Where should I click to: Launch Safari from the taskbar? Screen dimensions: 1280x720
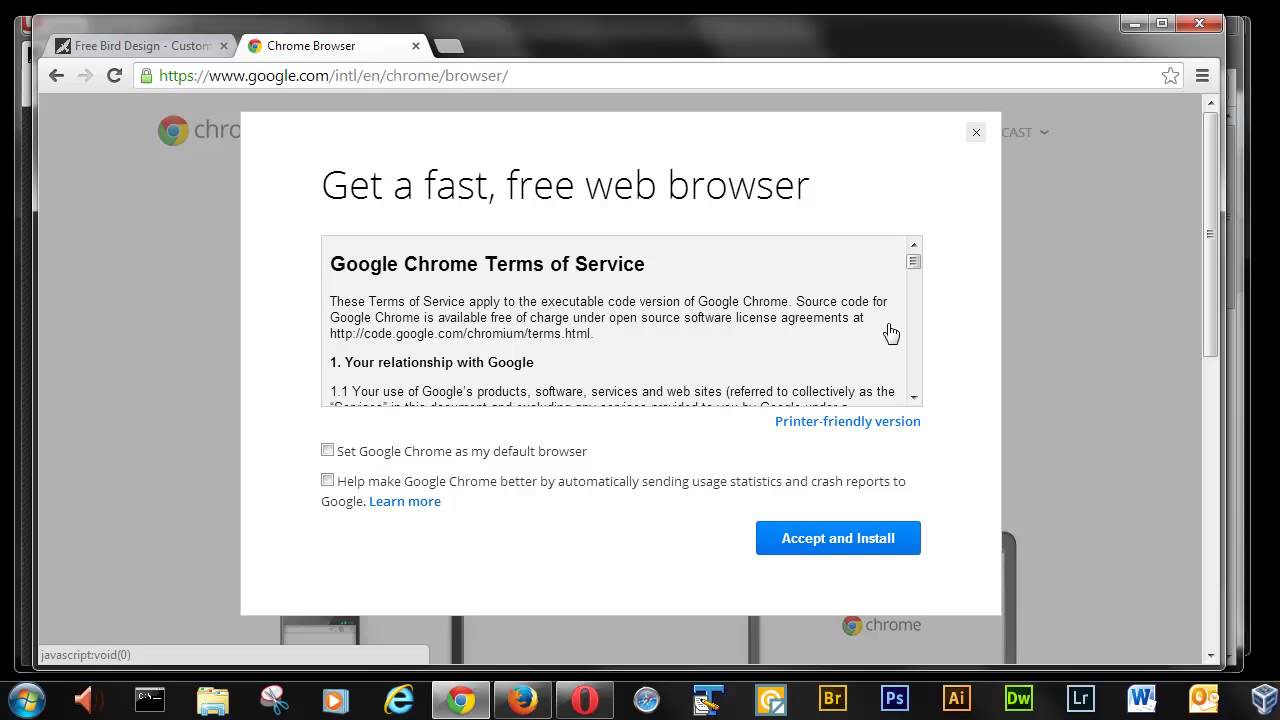click(x=646, y=699)
